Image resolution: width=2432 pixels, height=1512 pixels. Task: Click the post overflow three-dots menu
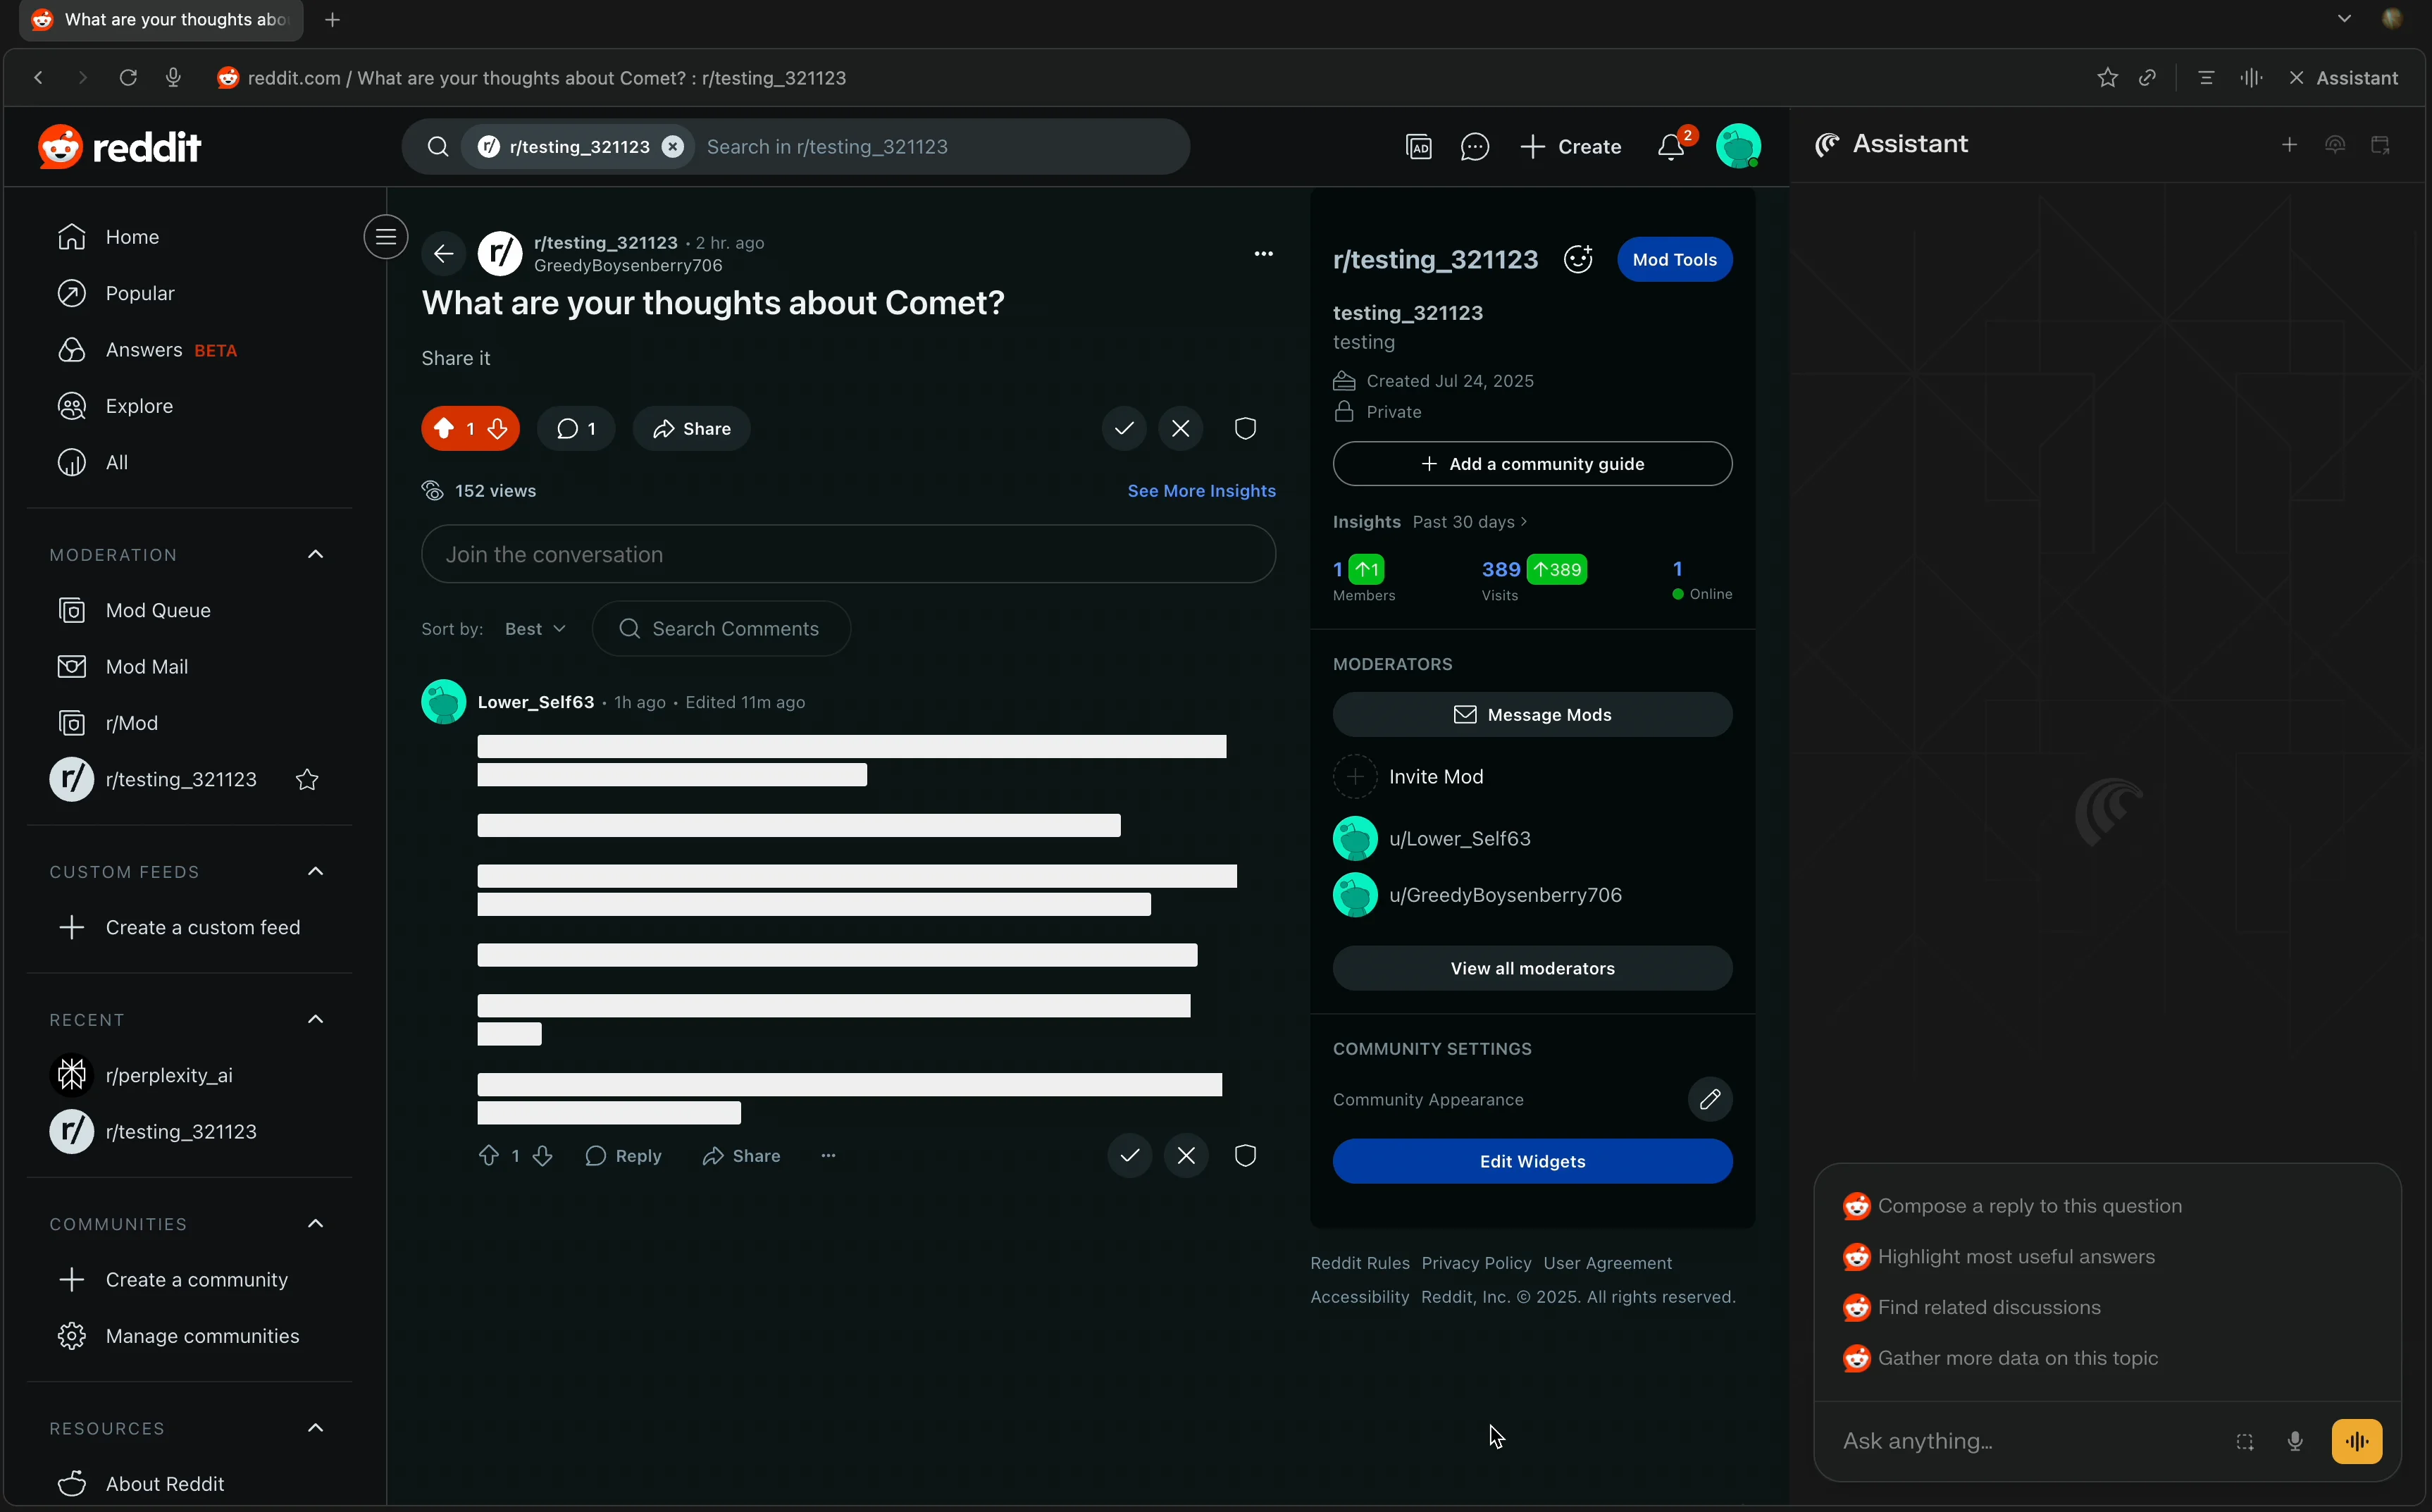1264,254
